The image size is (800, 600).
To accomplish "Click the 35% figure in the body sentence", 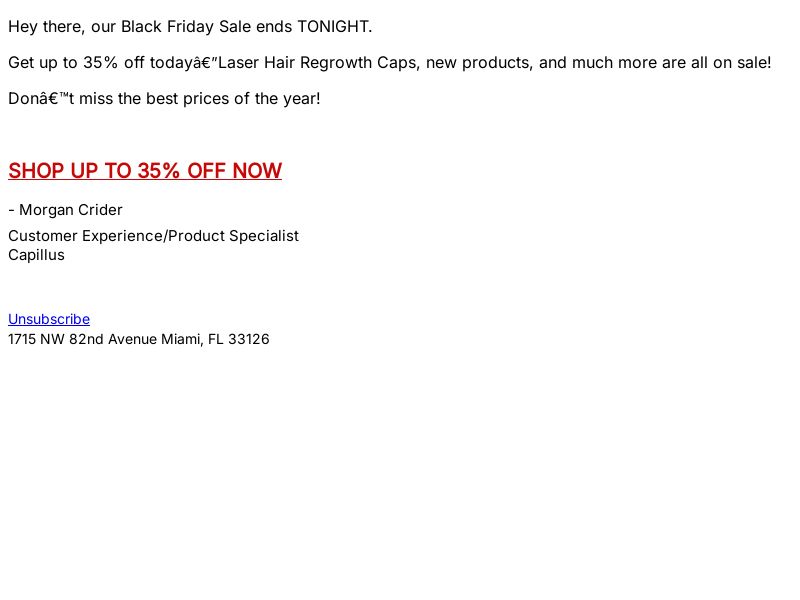I will point(101,63).
